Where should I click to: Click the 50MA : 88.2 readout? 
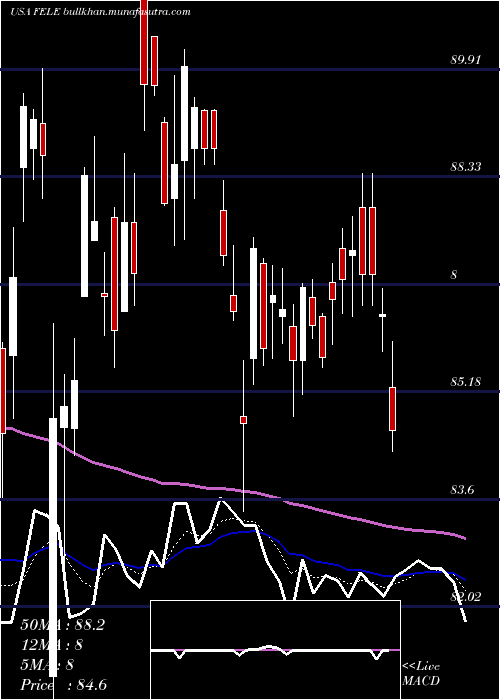click(62, 625)
